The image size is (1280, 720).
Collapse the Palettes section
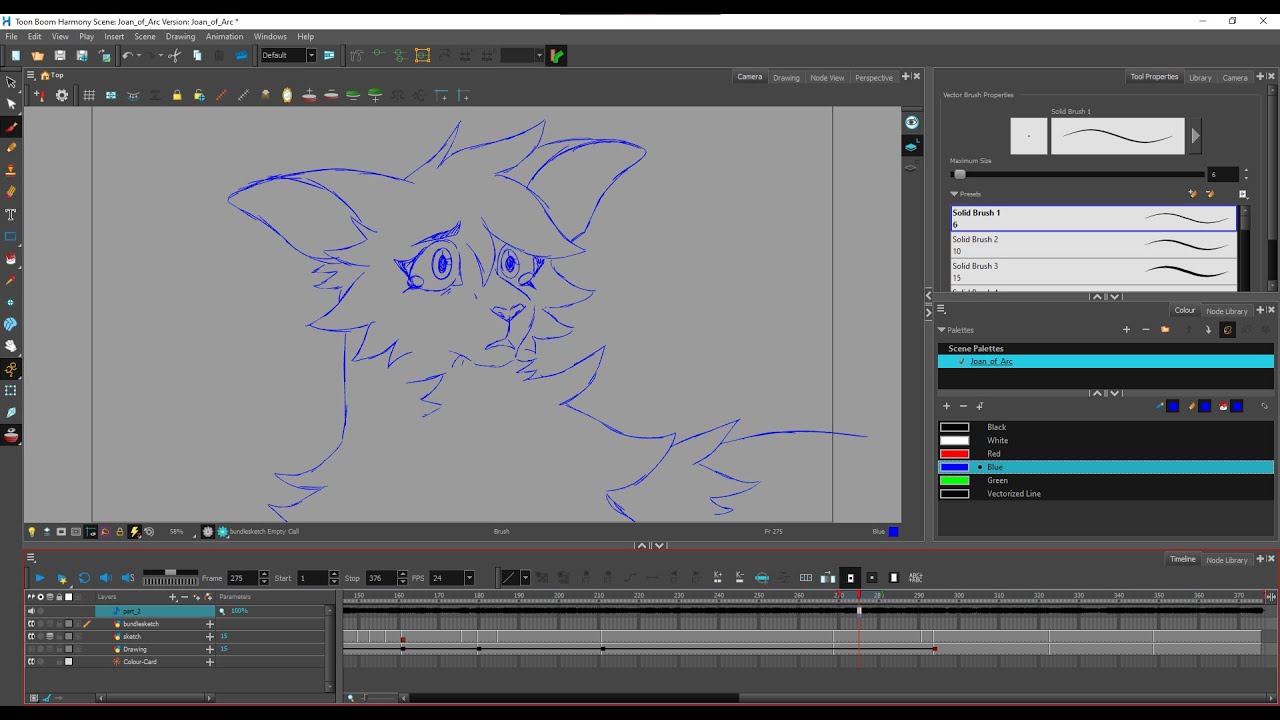942,330
